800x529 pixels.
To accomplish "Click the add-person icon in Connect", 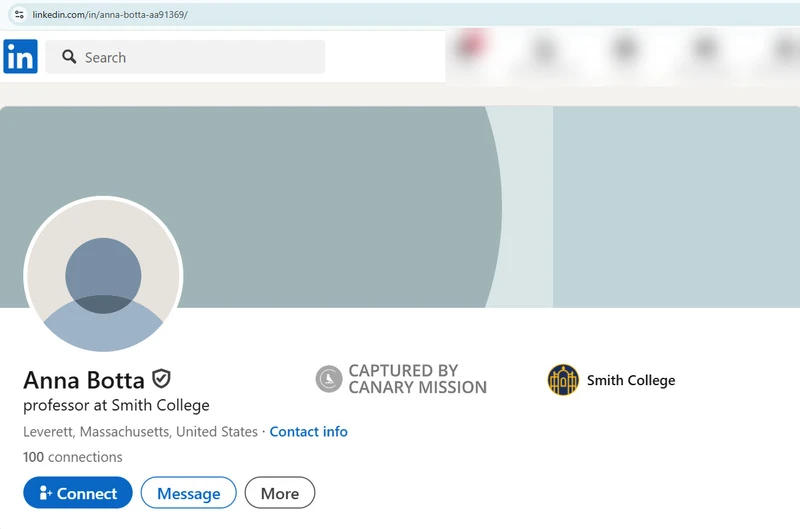I will (x=45, y=493).
